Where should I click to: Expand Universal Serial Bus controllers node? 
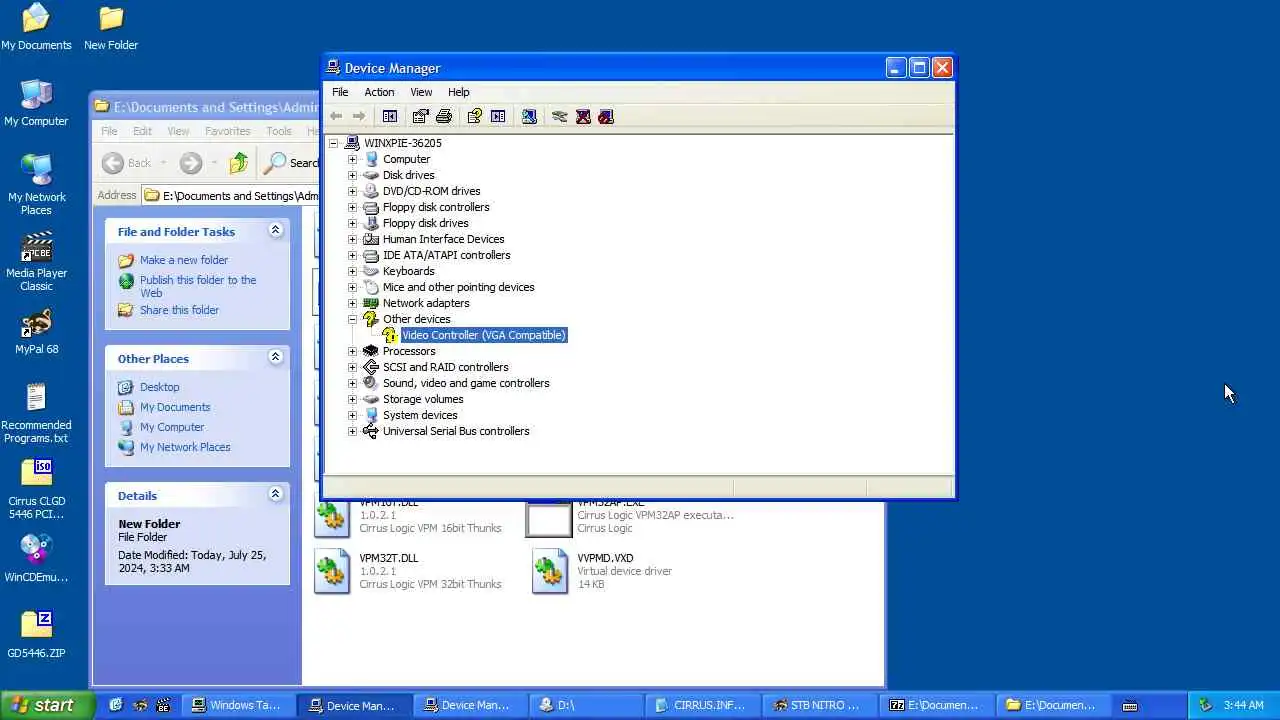pos(352,431)
